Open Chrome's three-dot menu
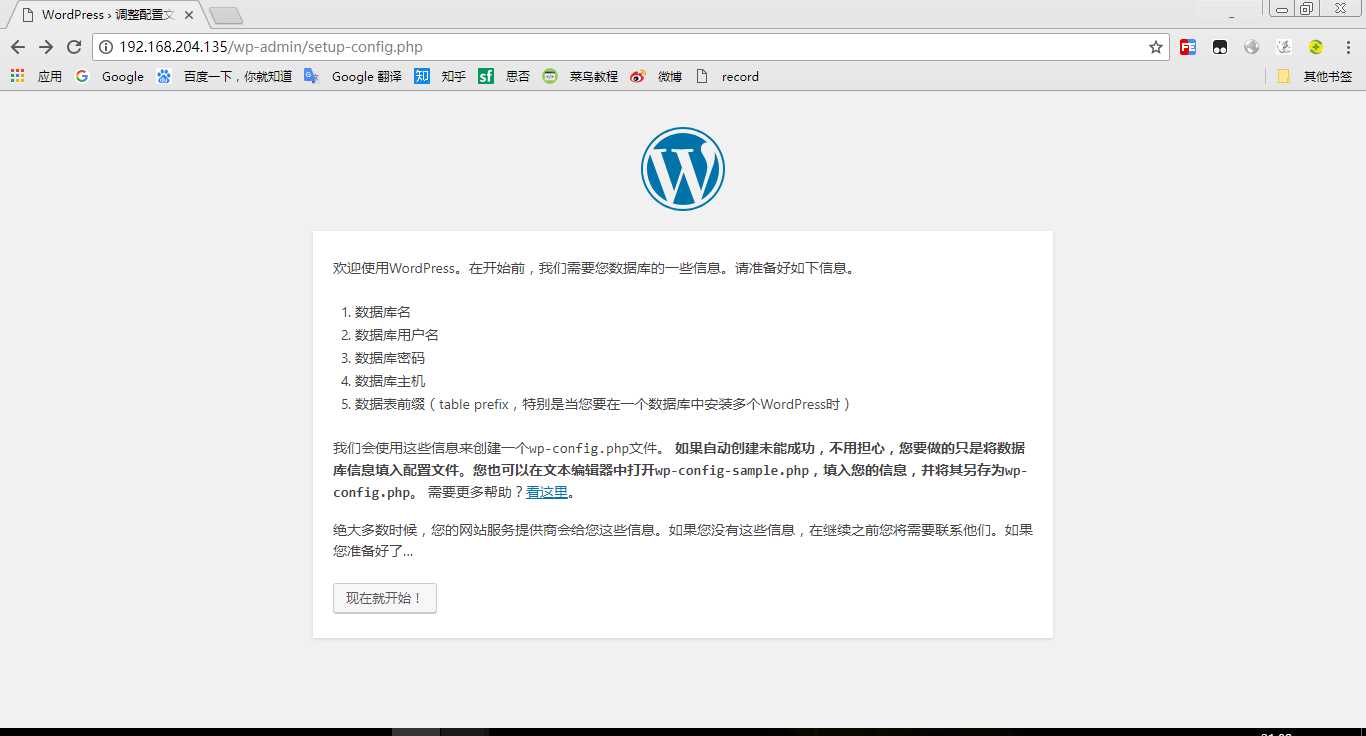This screenshot has width=1366, height=736. [x=1348, y=47]
